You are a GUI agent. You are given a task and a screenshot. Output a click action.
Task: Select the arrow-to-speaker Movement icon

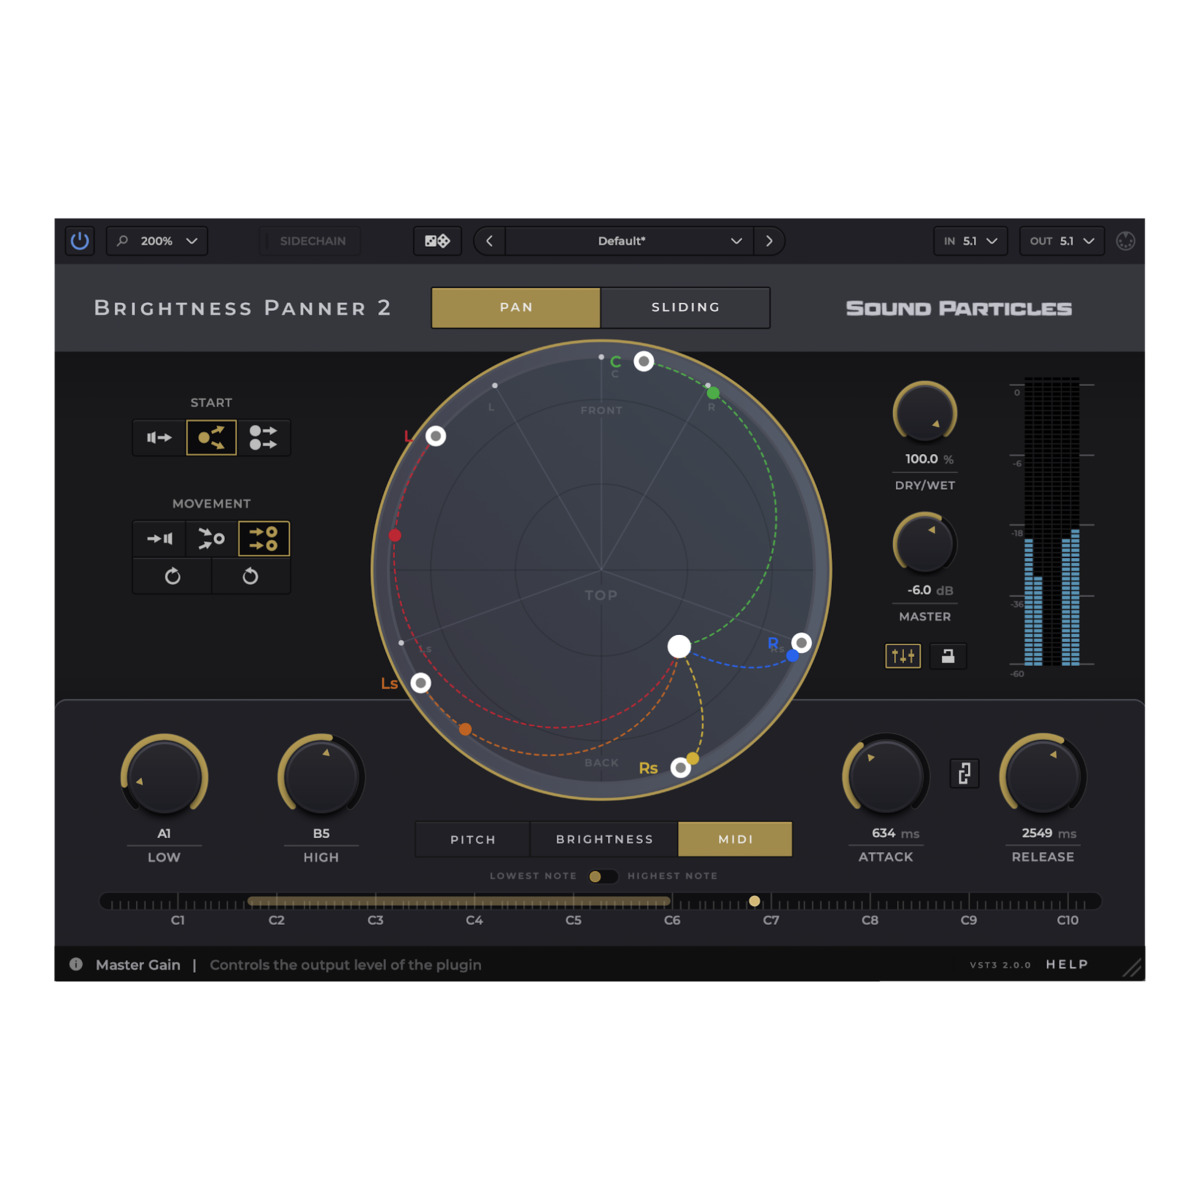pyautogui.click(x=159, y=539)
